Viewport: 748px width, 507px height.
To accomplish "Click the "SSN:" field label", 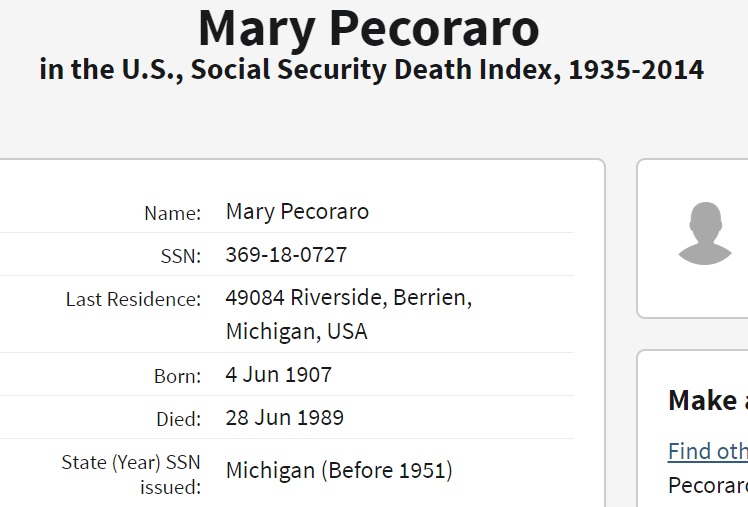I will point(181,256).
